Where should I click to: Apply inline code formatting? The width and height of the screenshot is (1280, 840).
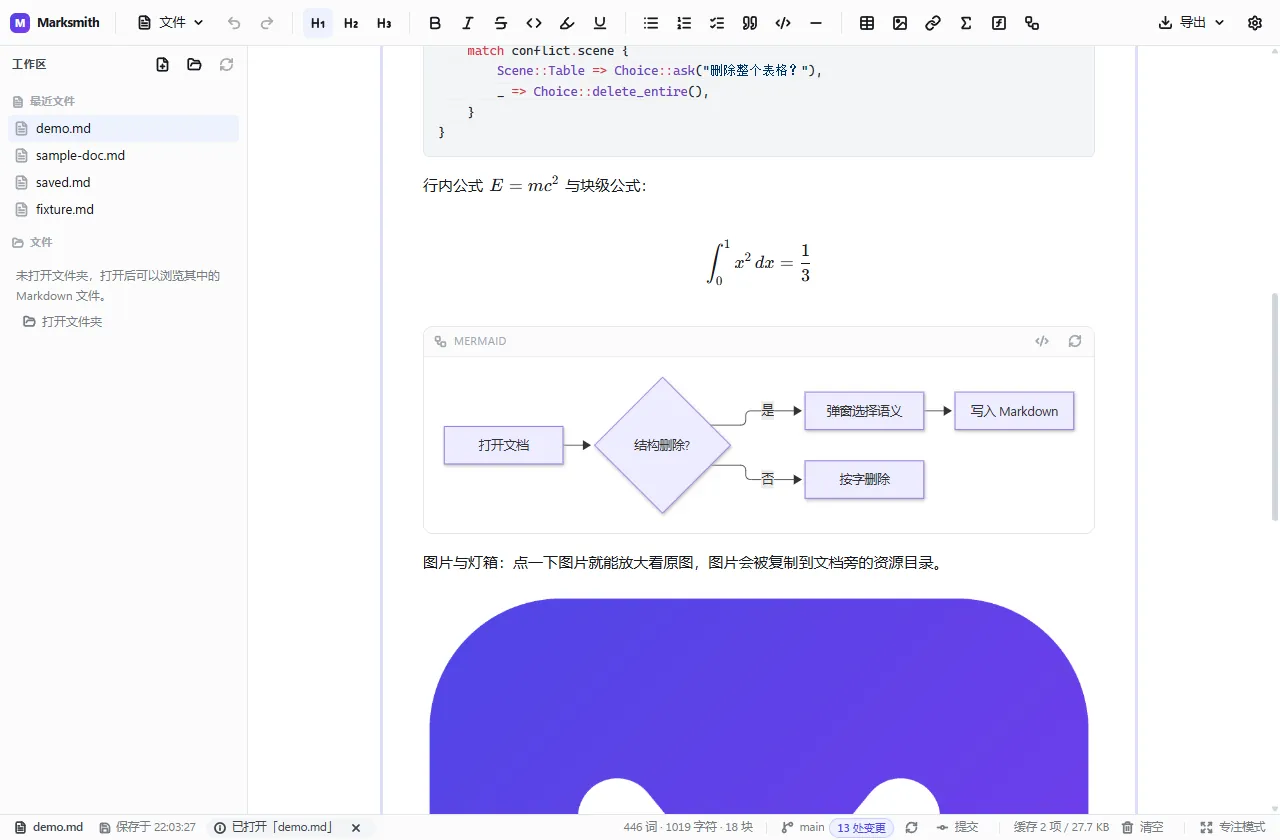534,23
